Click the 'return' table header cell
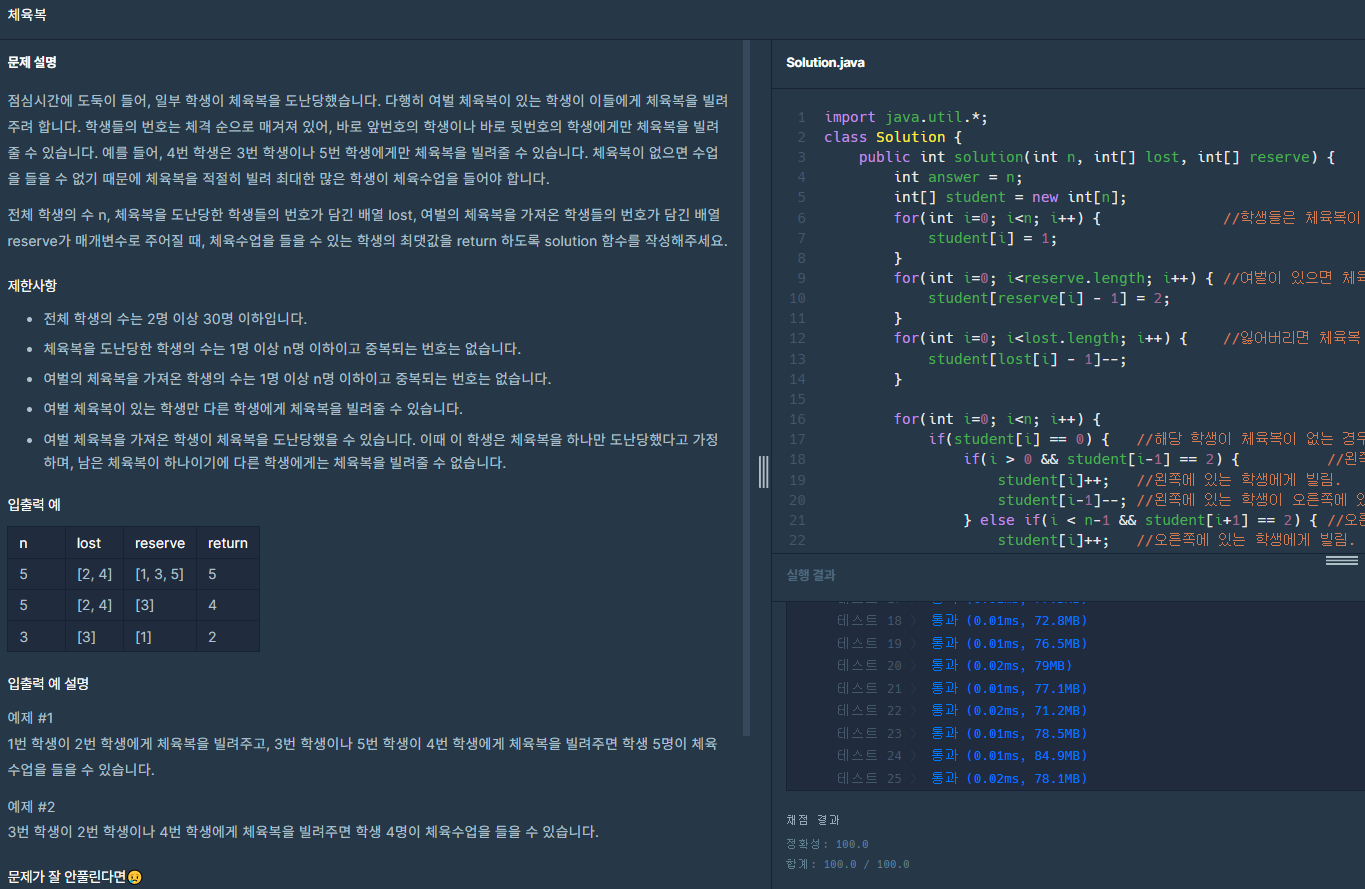The image size is (1365, 889). click(x=228, y=543)
